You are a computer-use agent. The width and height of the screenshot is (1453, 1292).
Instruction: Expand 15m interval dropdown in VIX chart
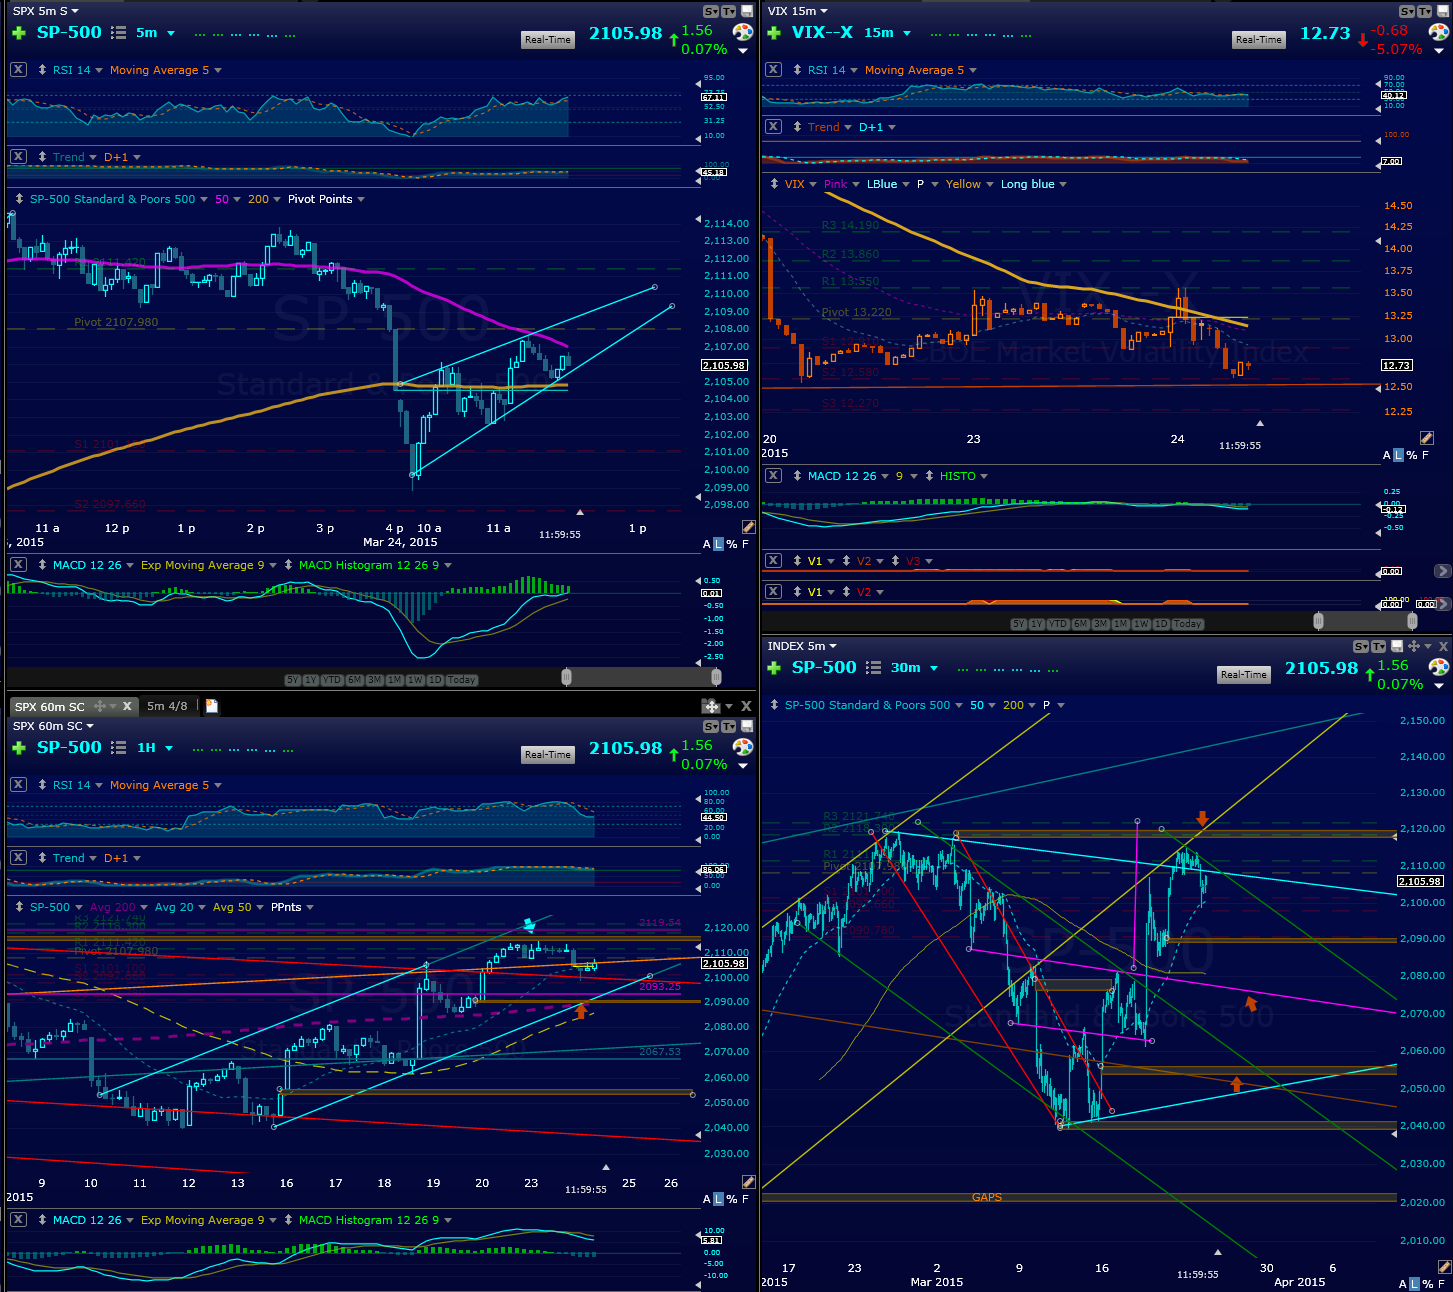point(907,33)
